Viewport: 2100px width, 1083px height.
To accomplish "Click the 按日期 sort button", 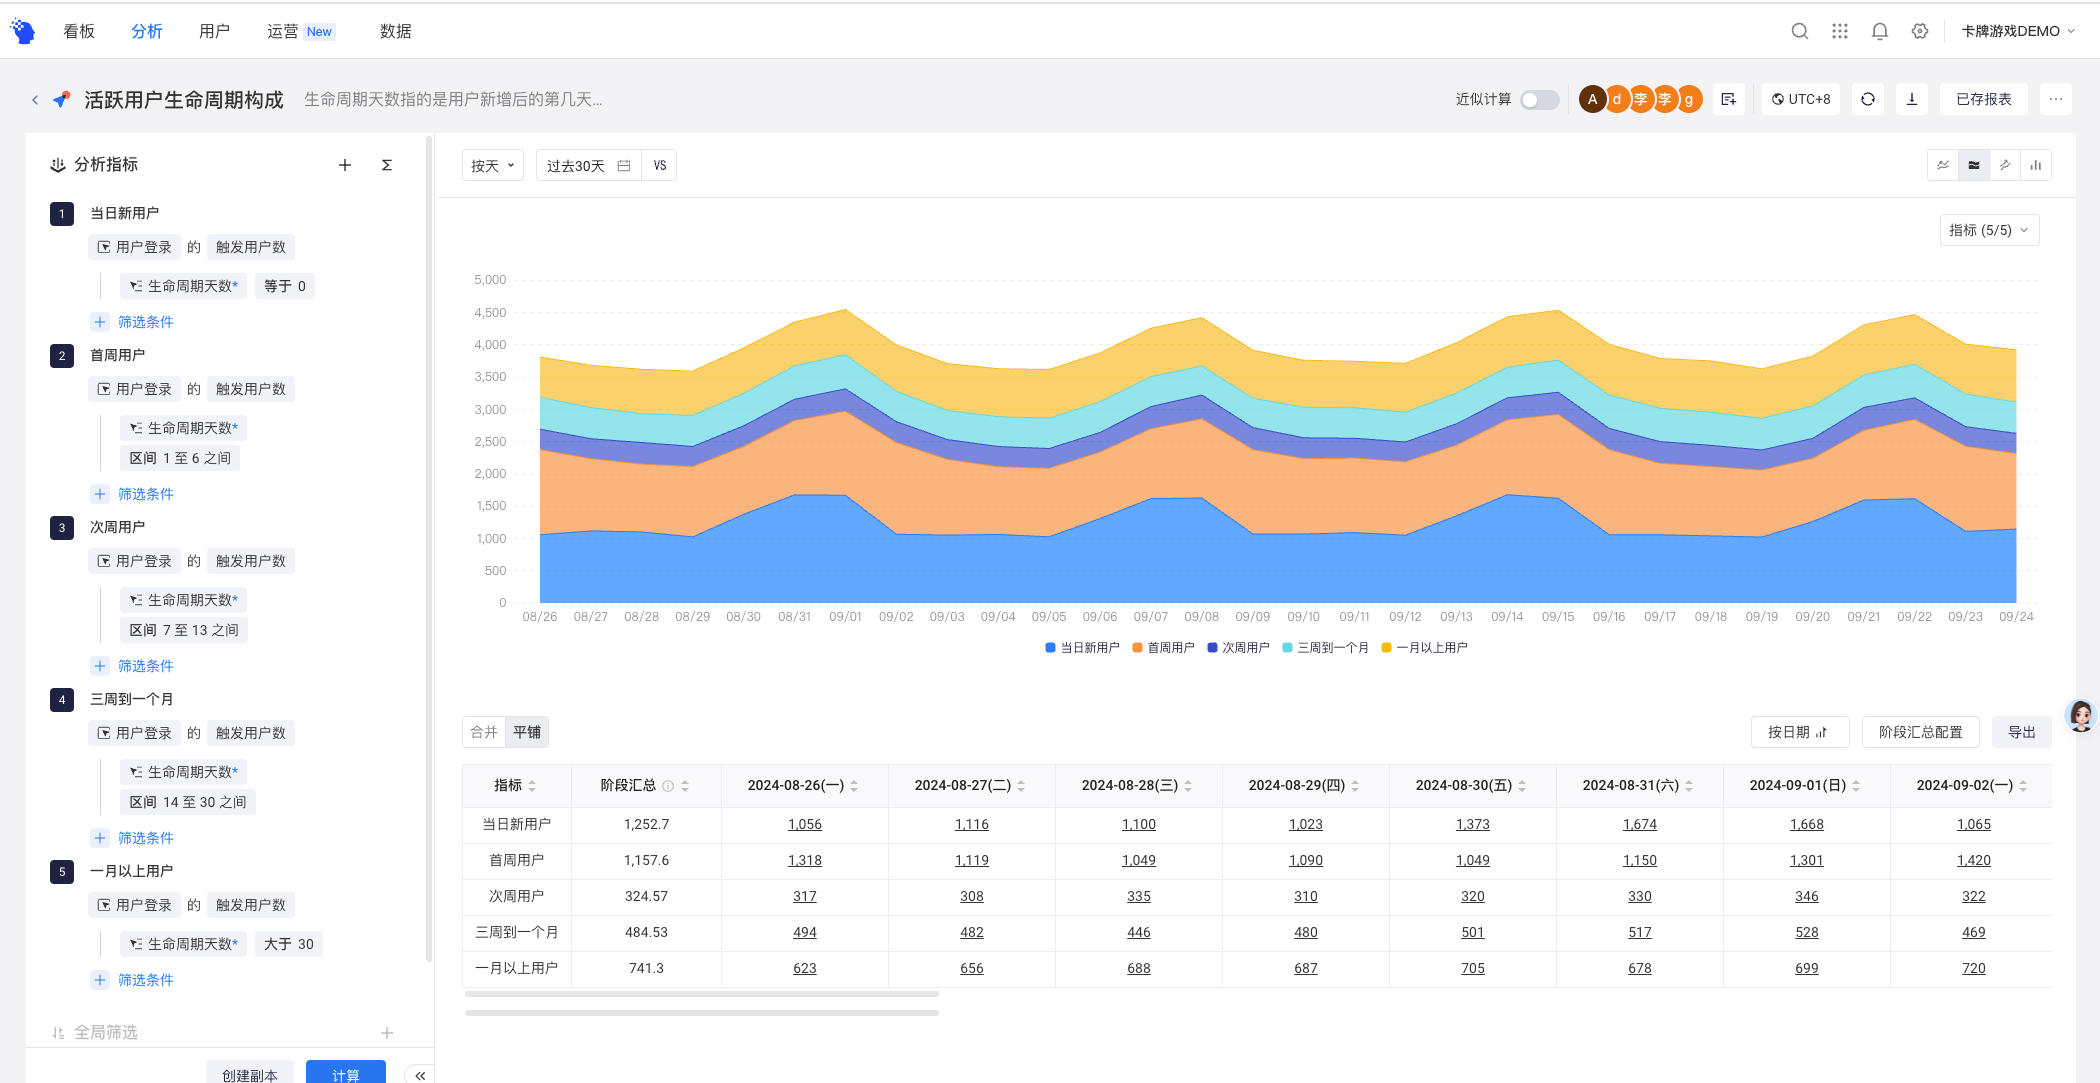I will pos(1800,732).
